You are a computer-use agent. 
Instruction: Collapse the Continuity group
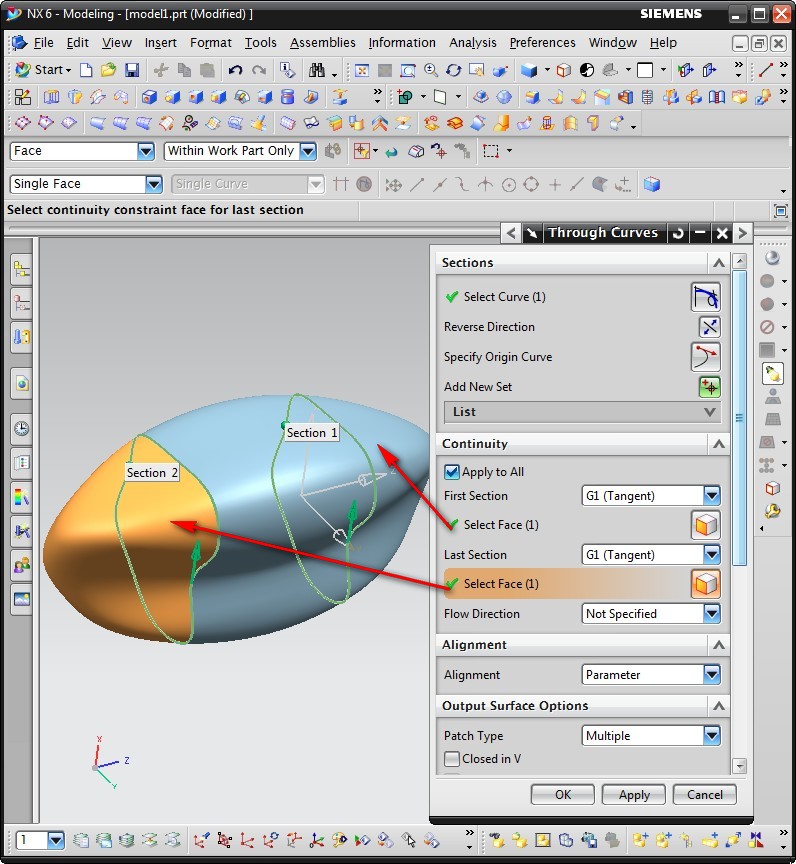(x=718, y=444)
